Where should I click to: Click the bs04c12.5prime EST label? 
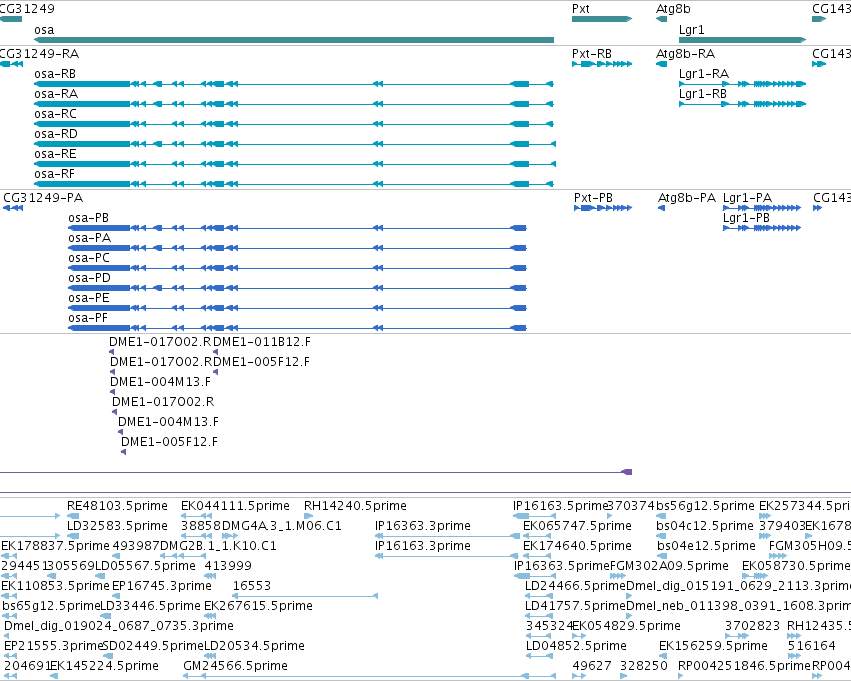click(705, 526)
